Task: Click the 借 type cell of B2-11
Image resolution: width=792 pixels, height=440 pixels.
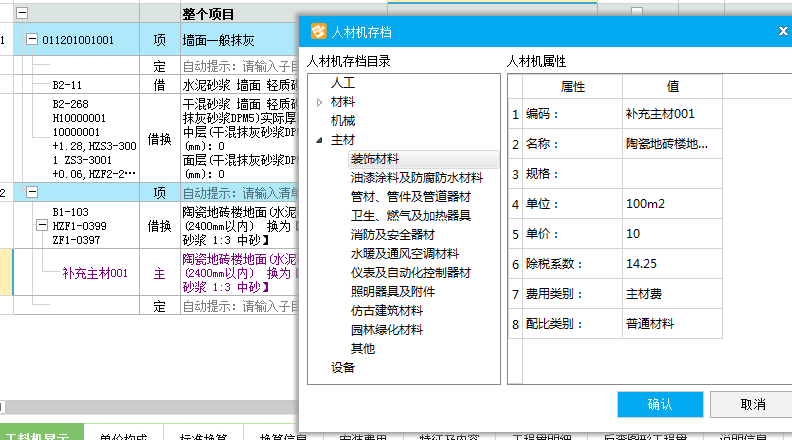Action: tap(160, 85)
